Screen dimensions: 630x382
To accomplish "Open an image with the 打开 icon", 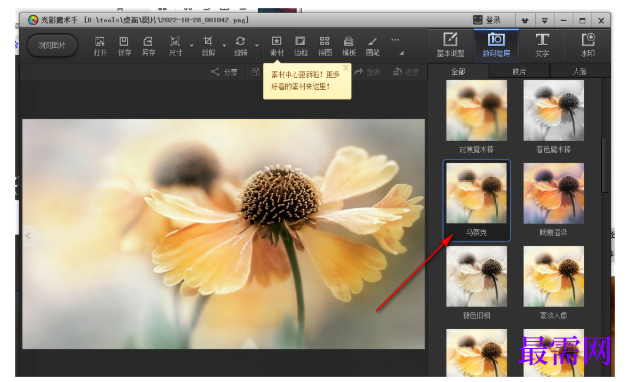I will [x=100, y=46].
